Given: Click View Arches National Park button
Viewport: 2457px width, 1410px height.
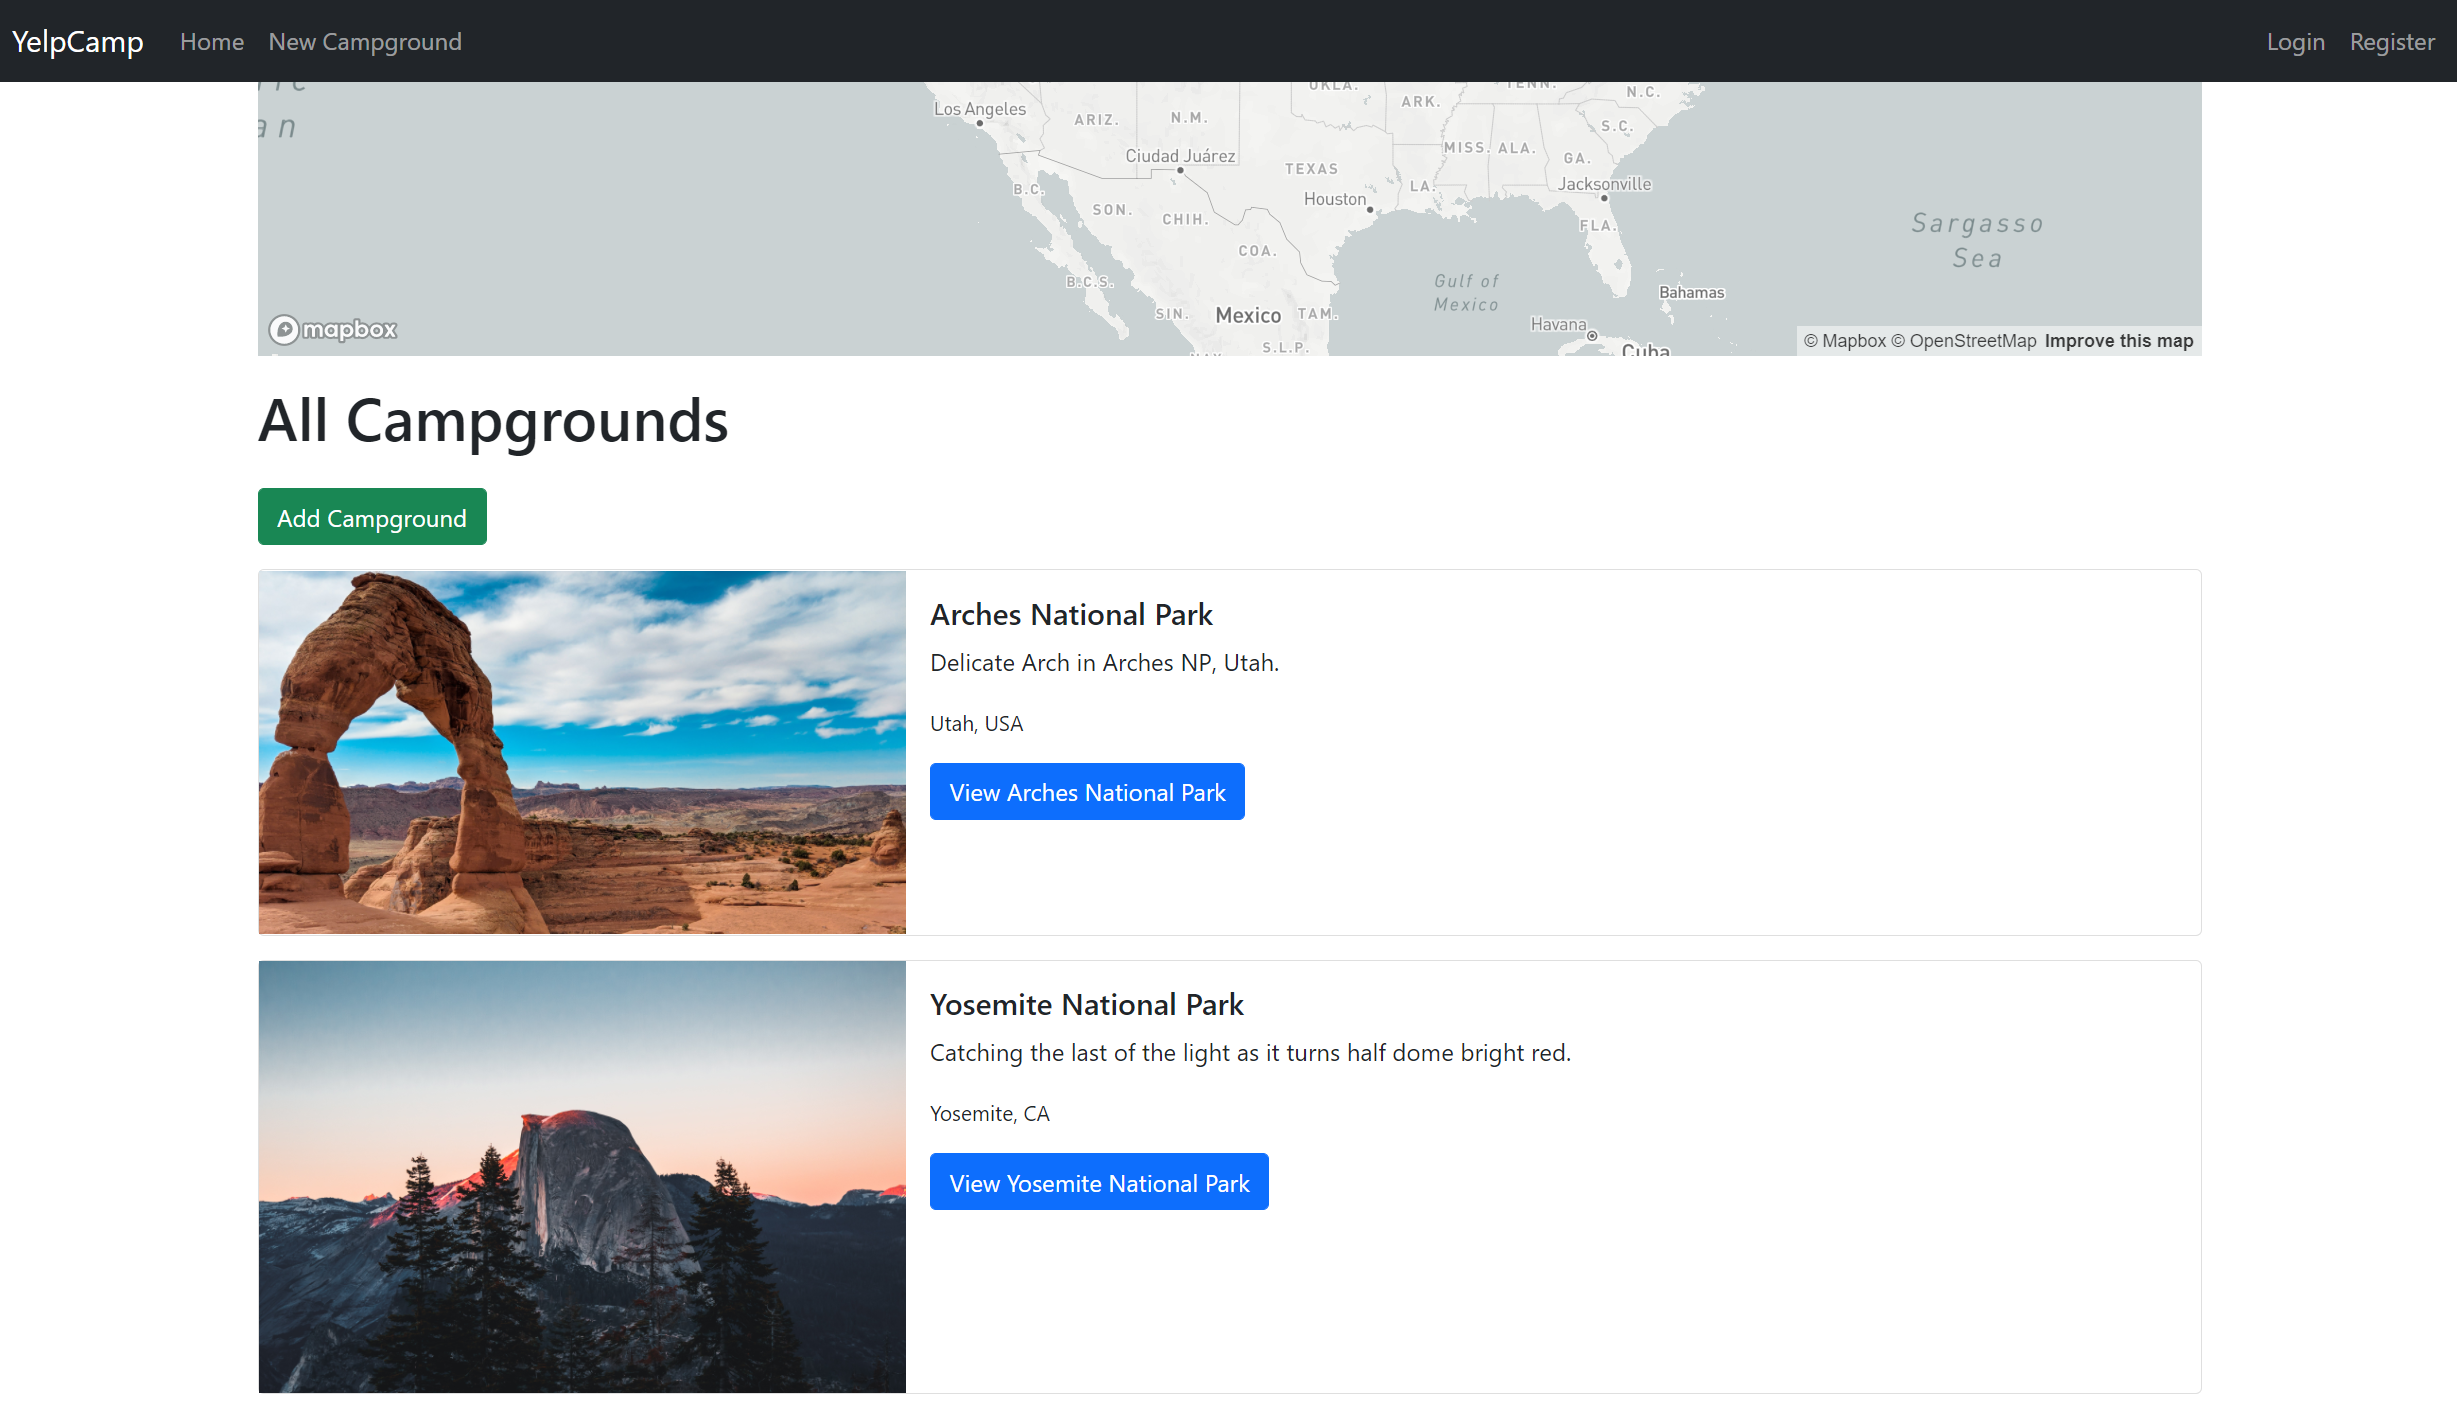Looking at the screenshot, I should click(x=1087, y=792).
